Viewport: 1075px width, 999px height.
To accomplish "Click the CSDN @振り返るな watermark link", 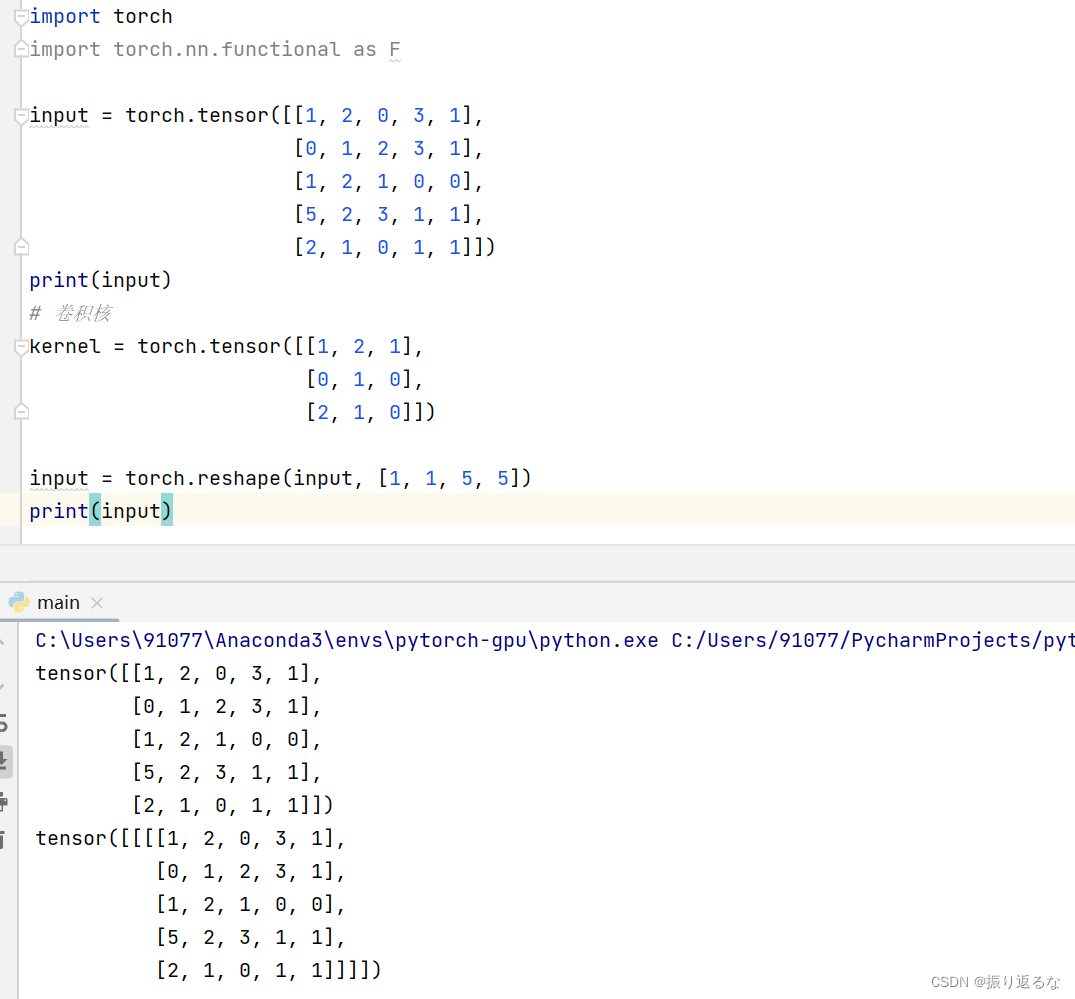I will coord(996,982).
